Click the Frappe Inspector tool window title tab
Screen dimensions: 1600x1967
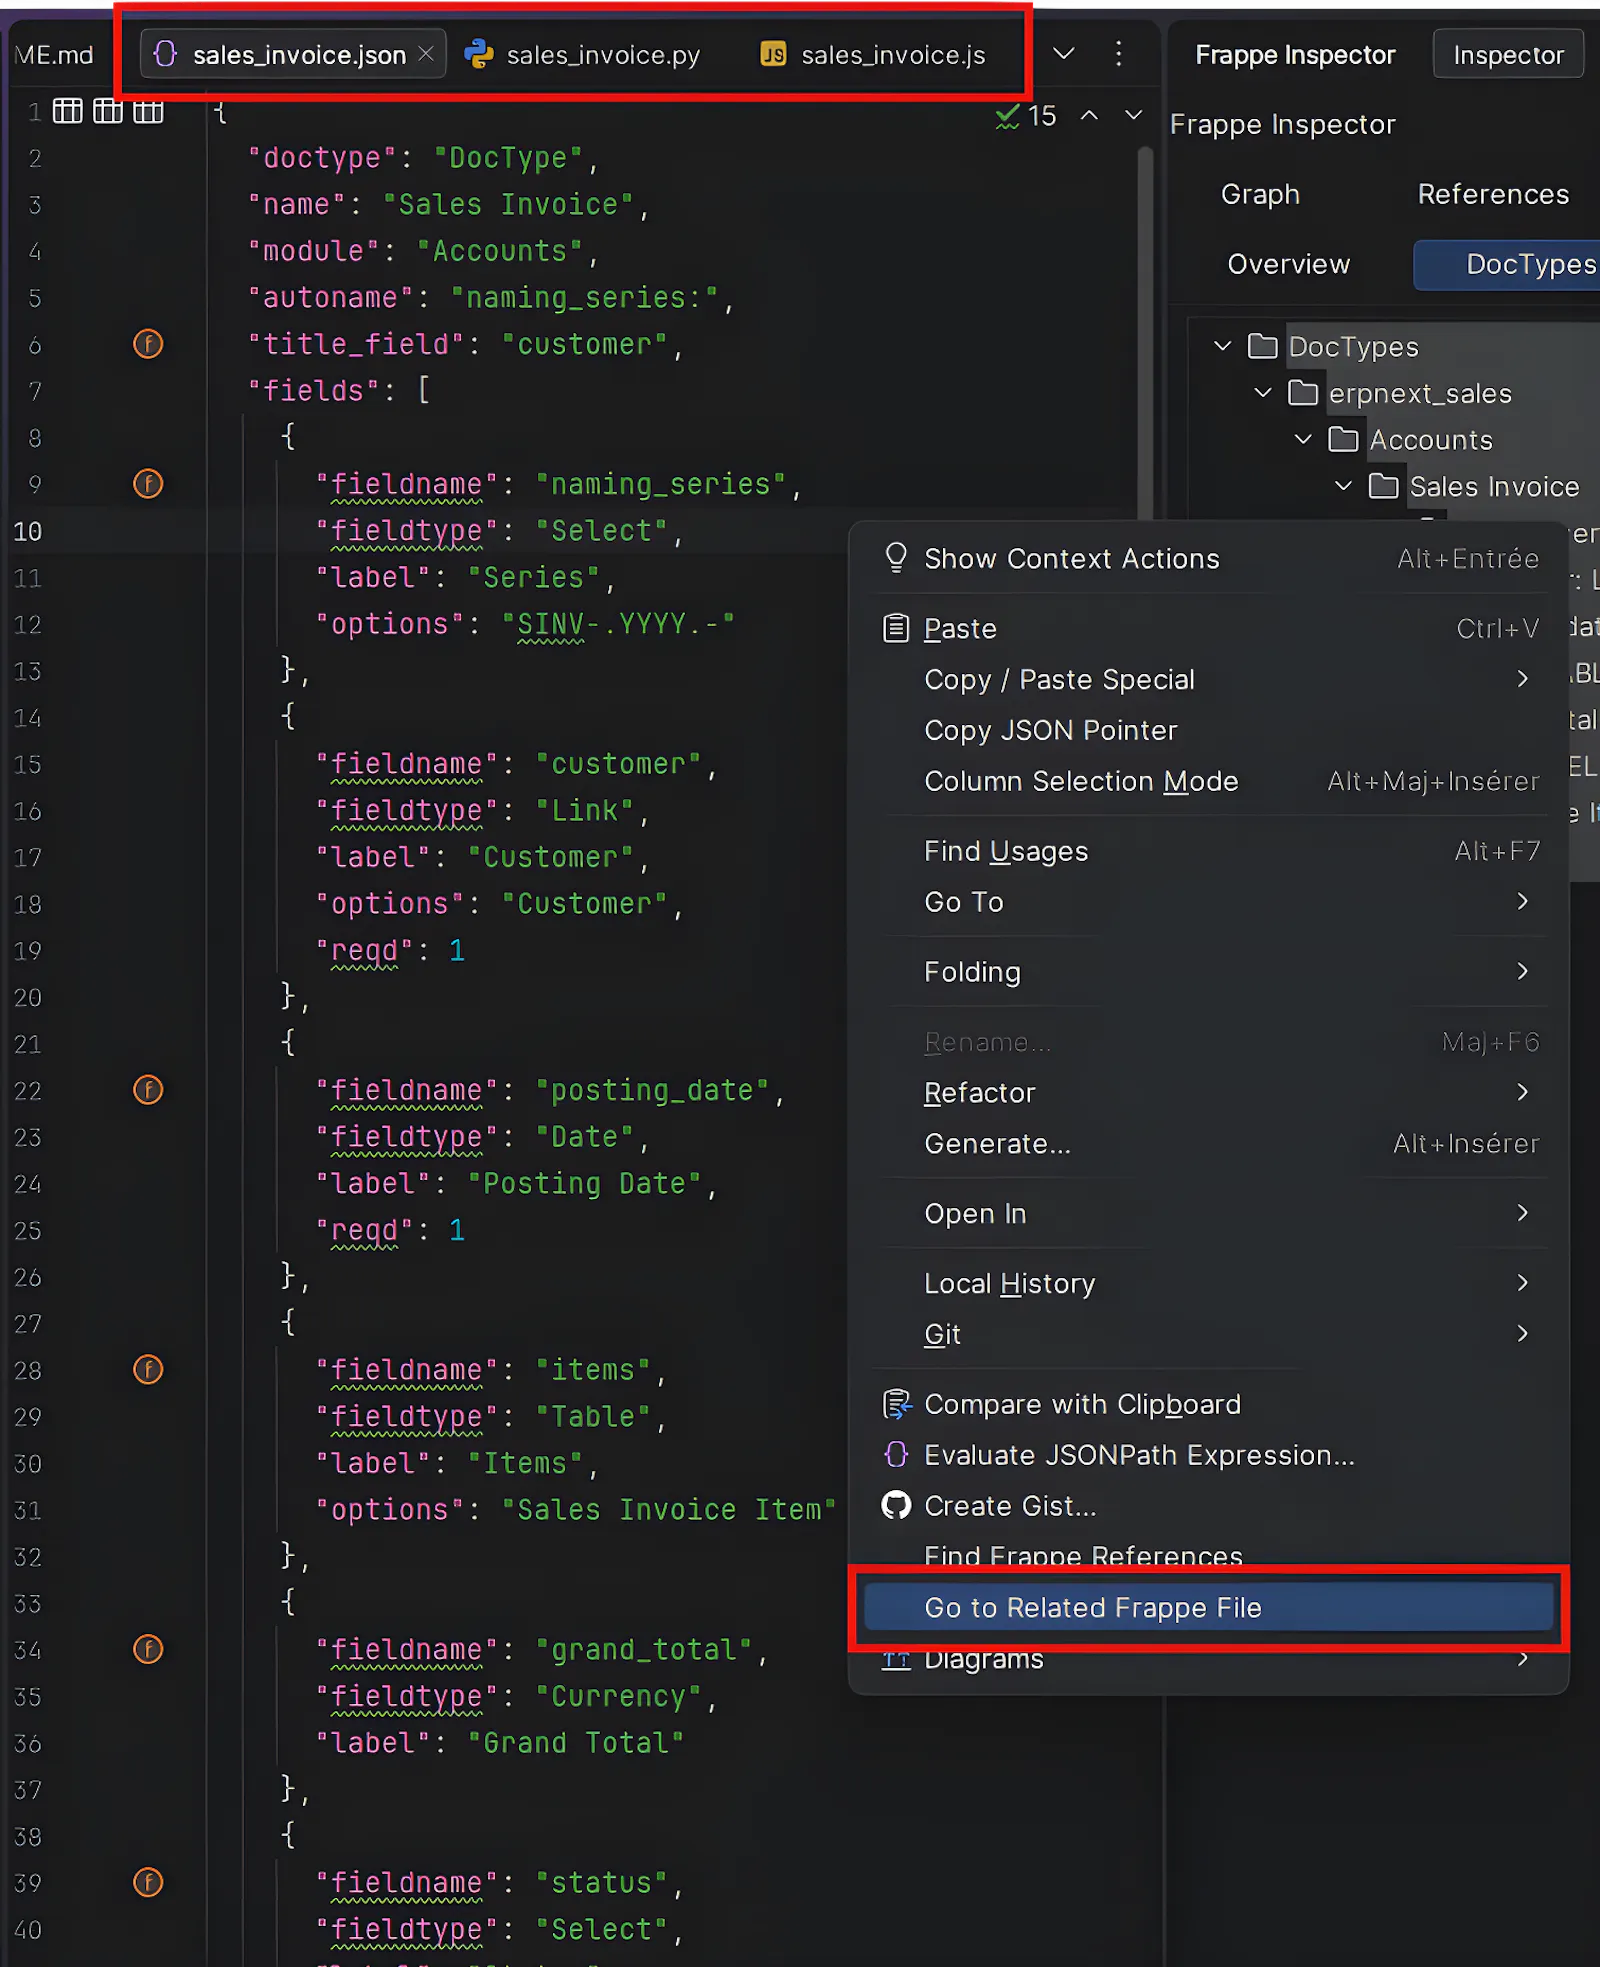coord(1294,54)
